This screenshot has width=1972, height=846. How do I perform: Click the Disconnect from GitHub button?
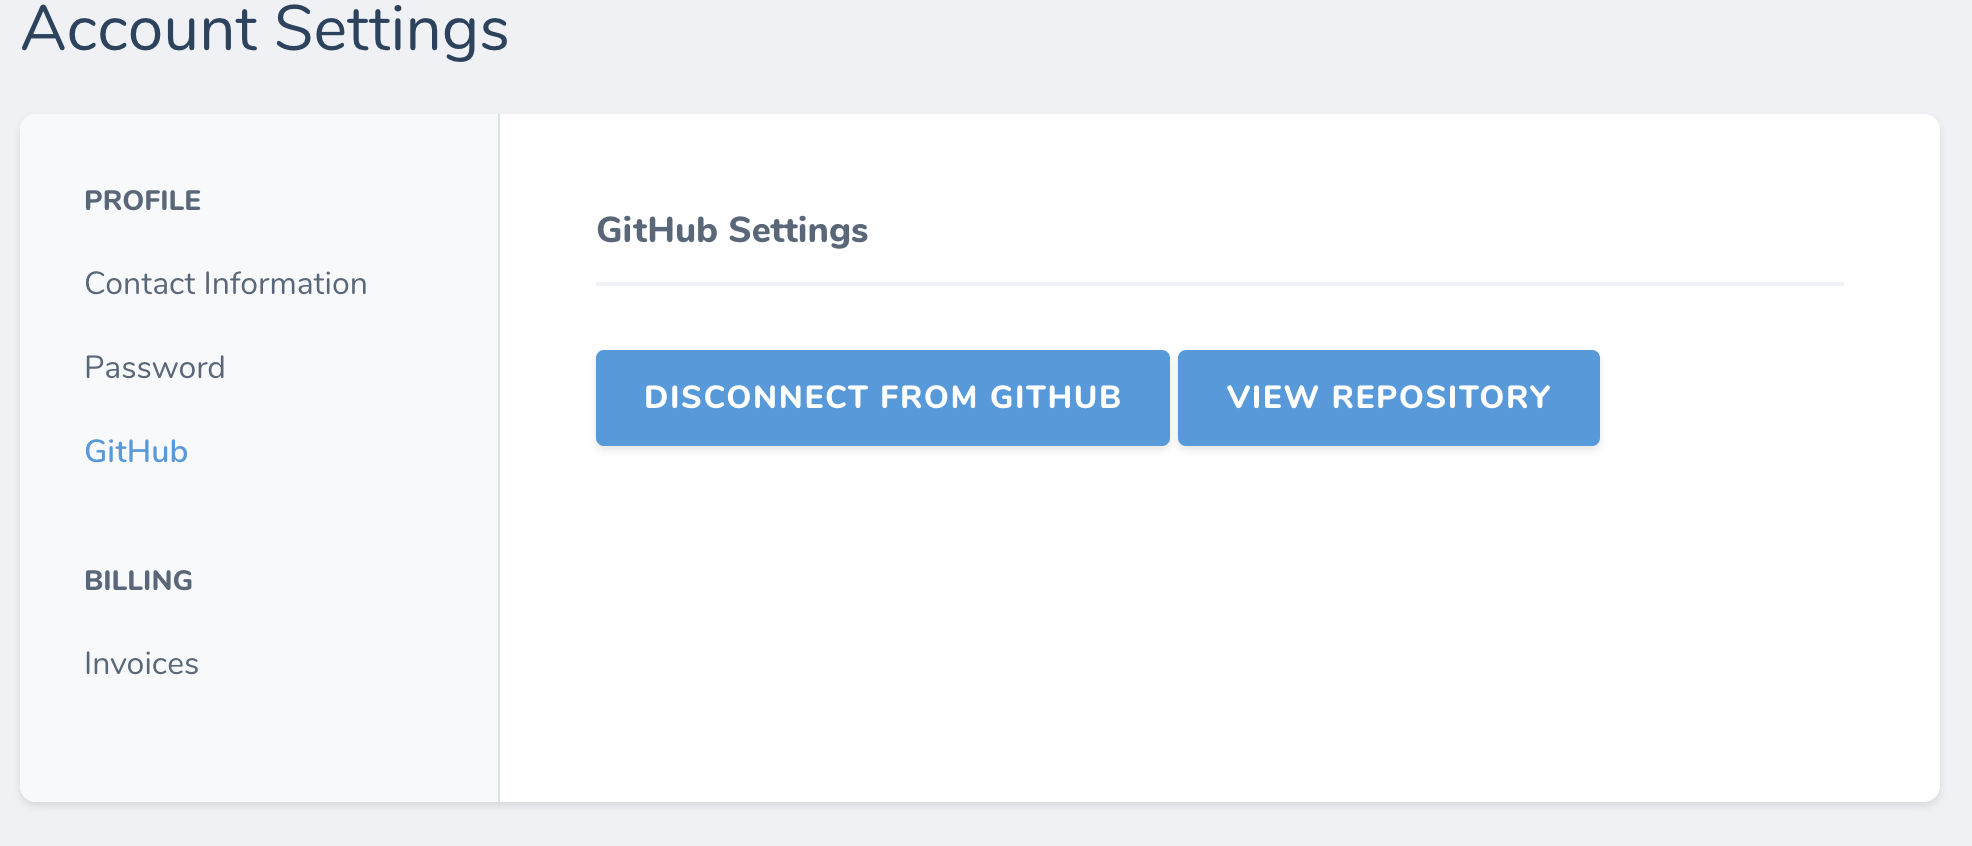pyautogui.click(x=881, y=397)
